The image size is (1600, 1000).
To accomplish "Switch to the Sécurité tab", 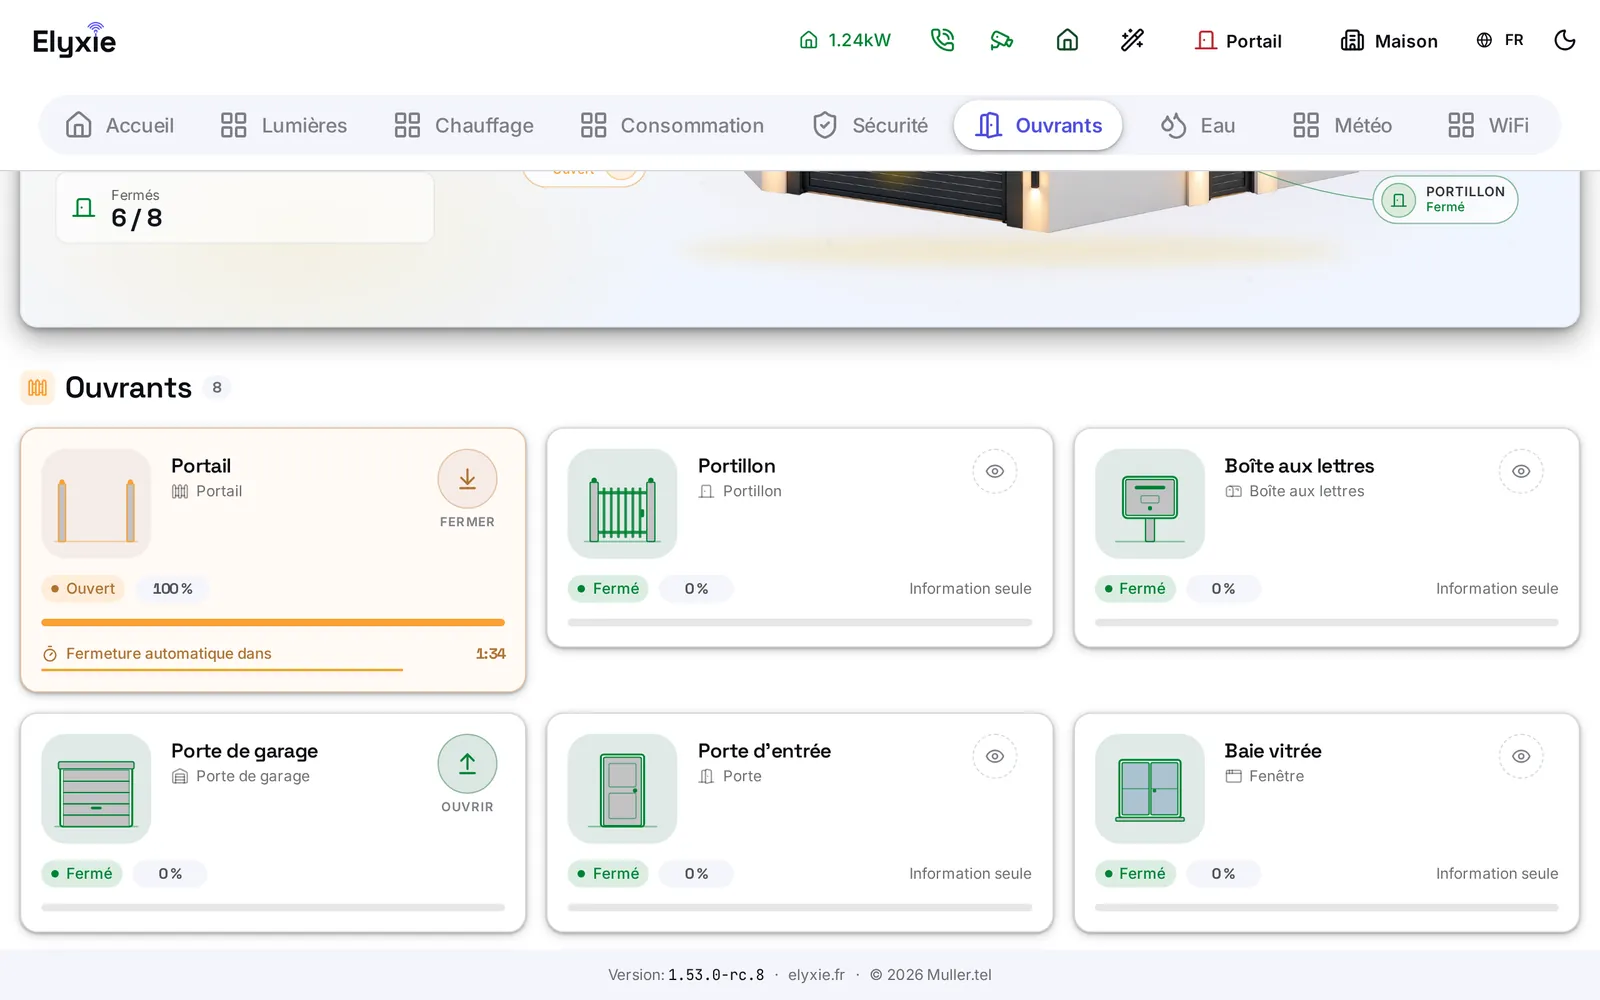I will tap(870, 125).
